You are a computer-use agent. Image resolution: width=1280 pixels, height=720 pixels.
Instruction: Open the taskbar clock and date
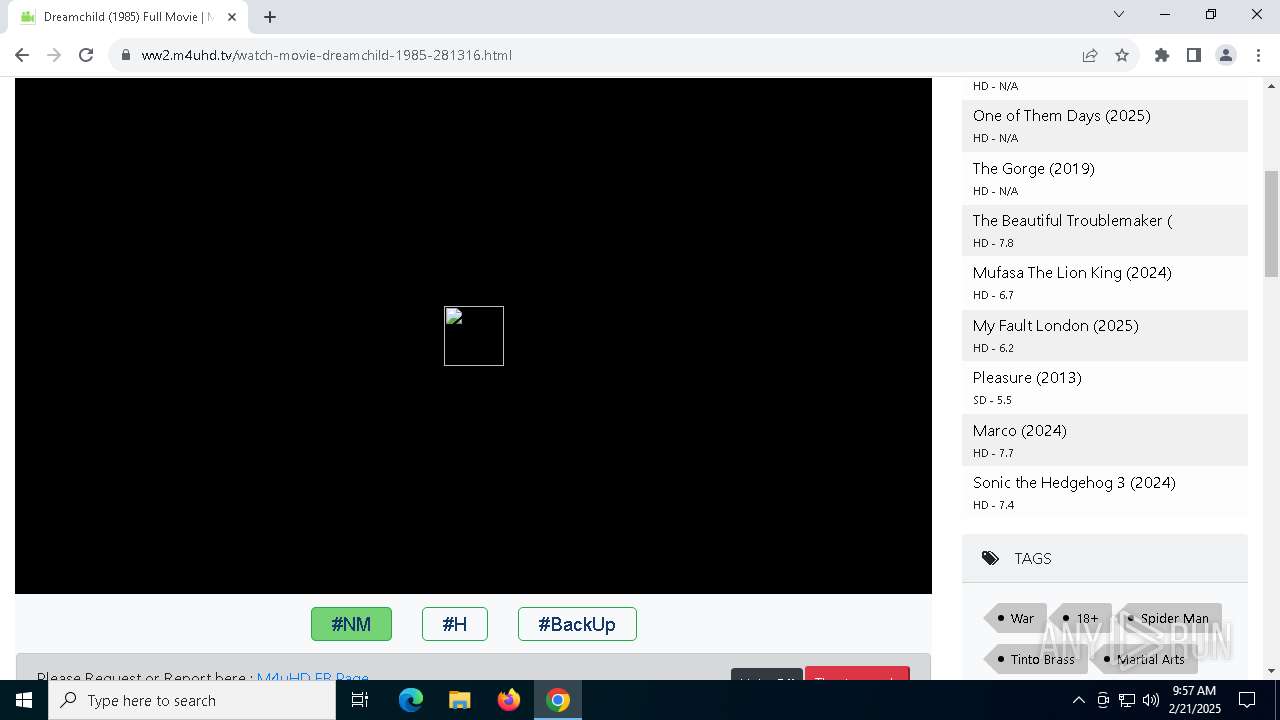(x=1195, y=700)
